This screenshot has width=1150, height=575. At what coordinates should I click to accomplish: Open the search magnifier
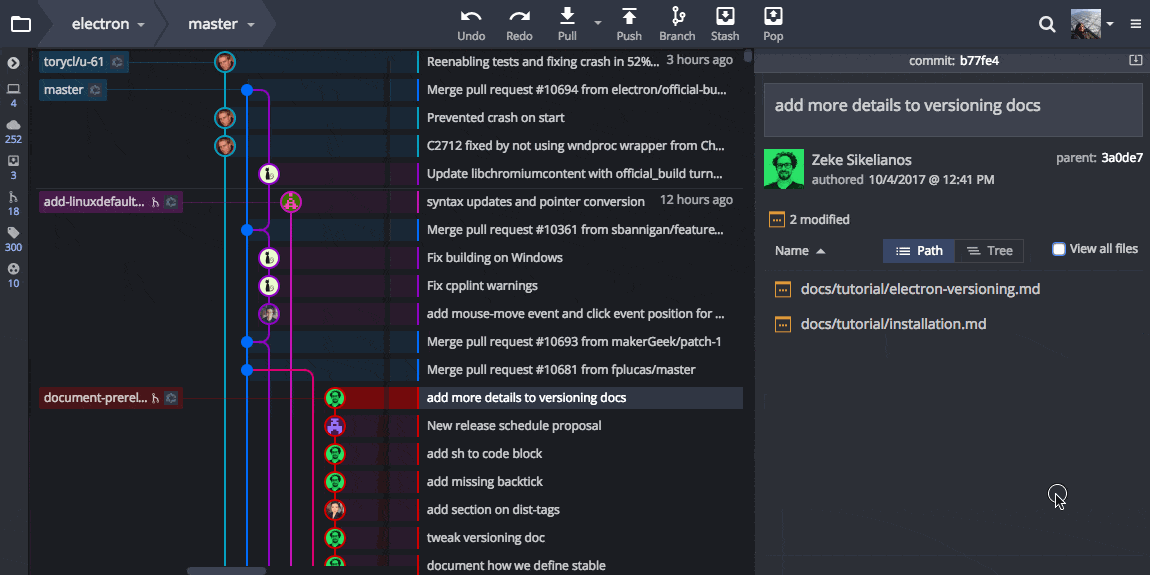(x=1047, y=24)
